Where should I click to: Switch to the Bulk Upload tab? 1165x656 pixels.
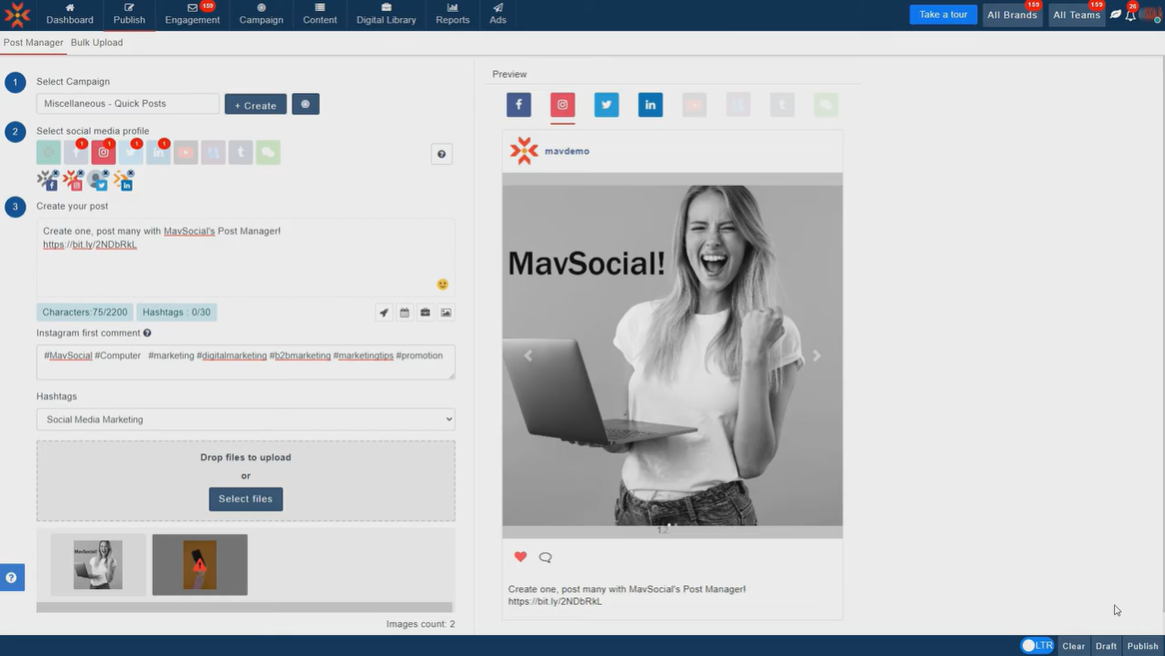click(x=97, y=43)
